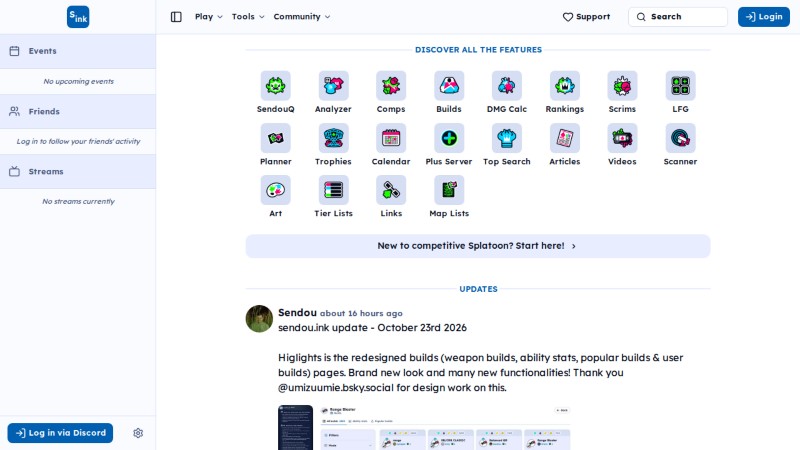Click Log in via Discord button
The width and height of the screenshot is (800, 450).
[x=60, y=433]
